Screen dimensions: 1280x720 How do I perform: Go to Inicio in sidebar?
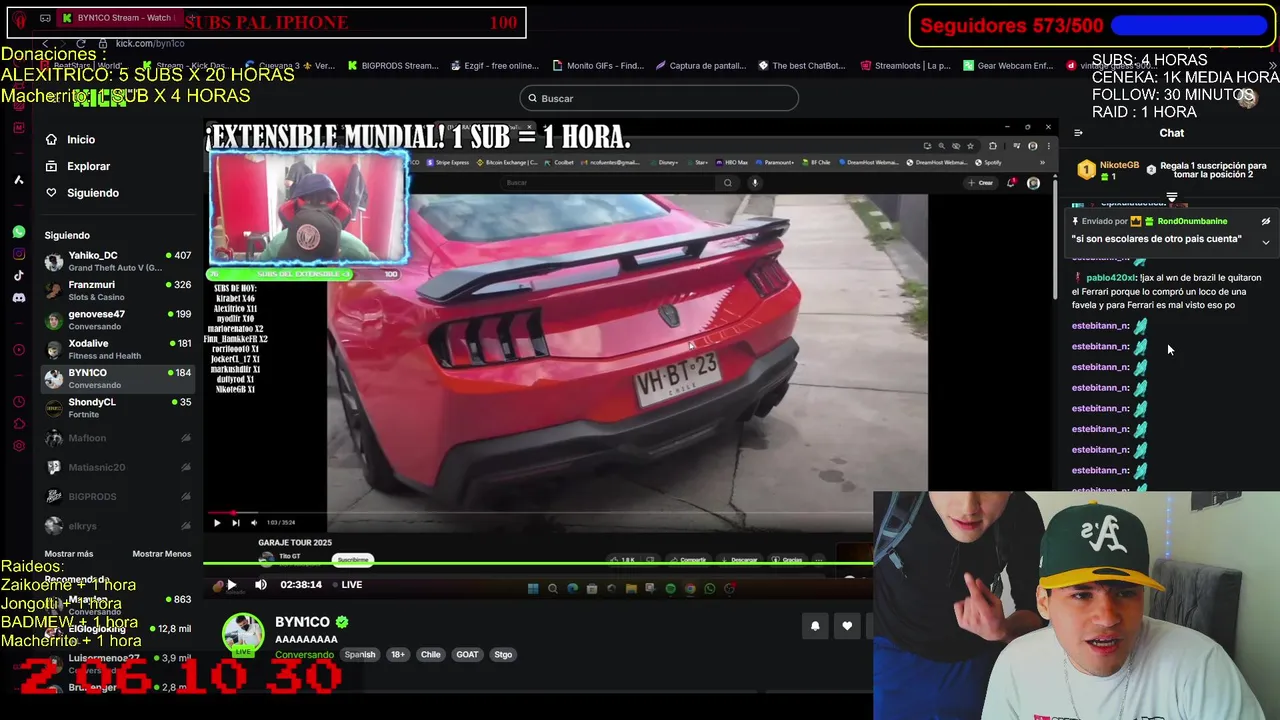tap(81, 139)
